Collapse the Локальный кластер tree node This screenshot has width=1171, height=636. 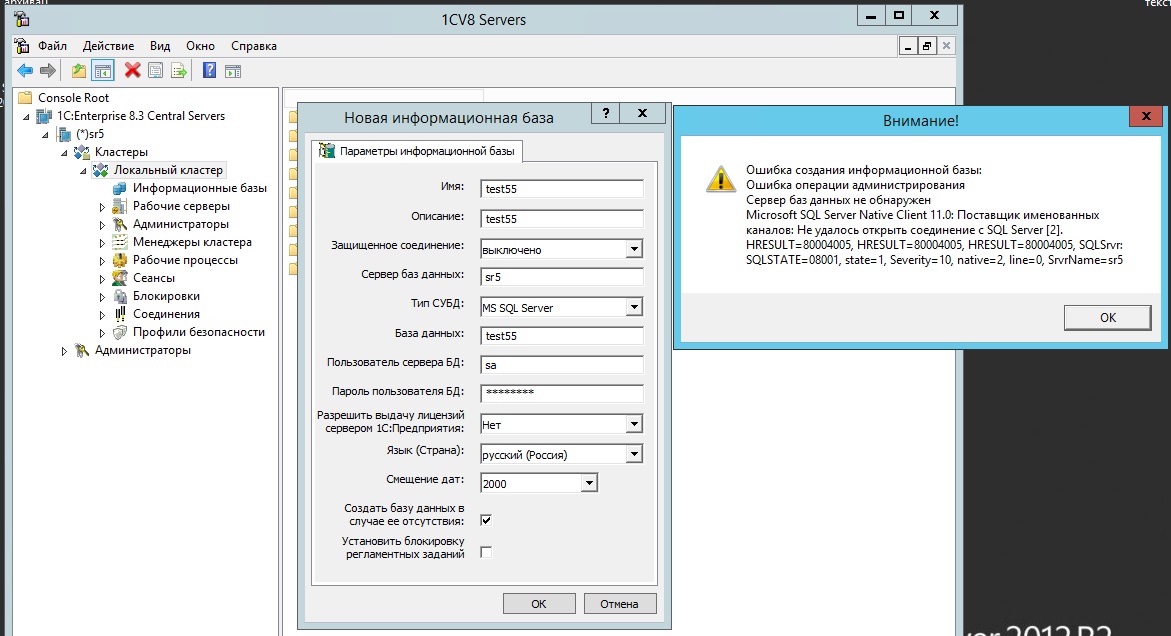[x=83, y=171]
